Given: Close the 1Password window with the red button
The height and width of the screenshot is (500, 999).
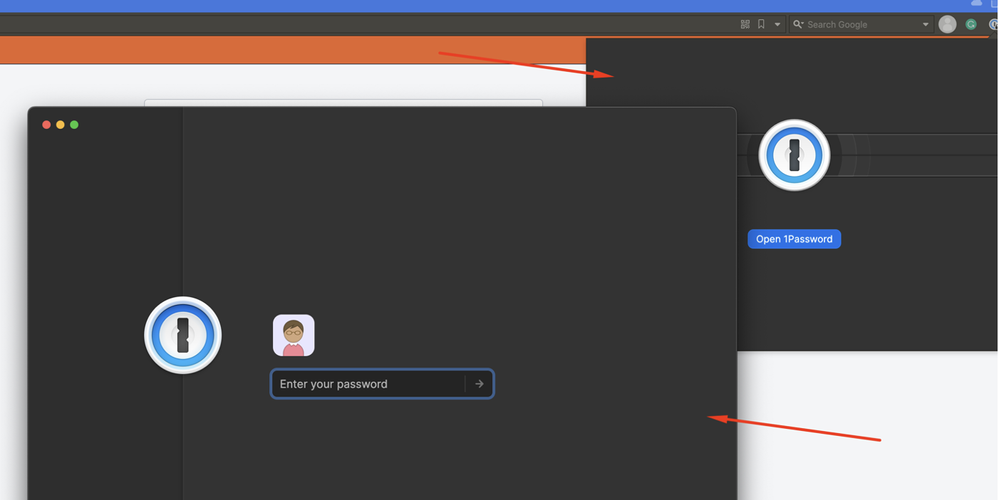Looking at the screenshot, I should 46,125.
